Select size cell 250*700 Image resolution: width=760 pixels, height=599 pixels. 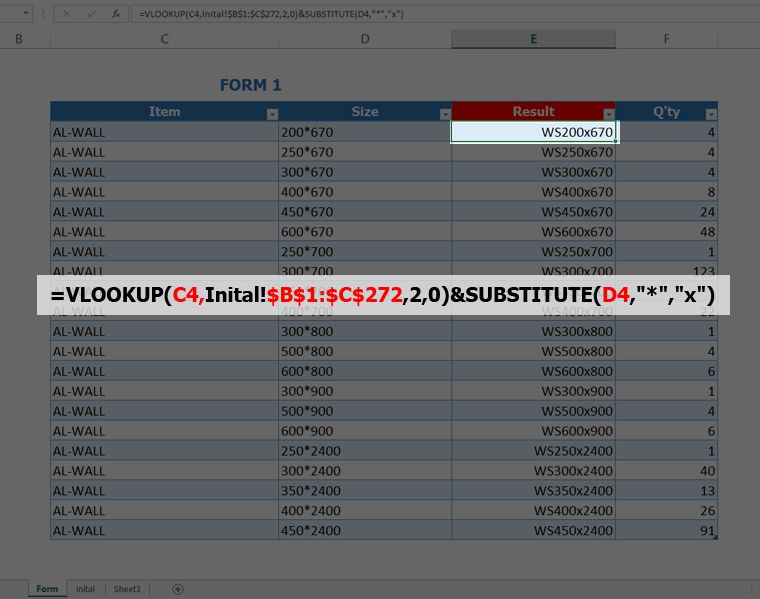click(365, 252)
